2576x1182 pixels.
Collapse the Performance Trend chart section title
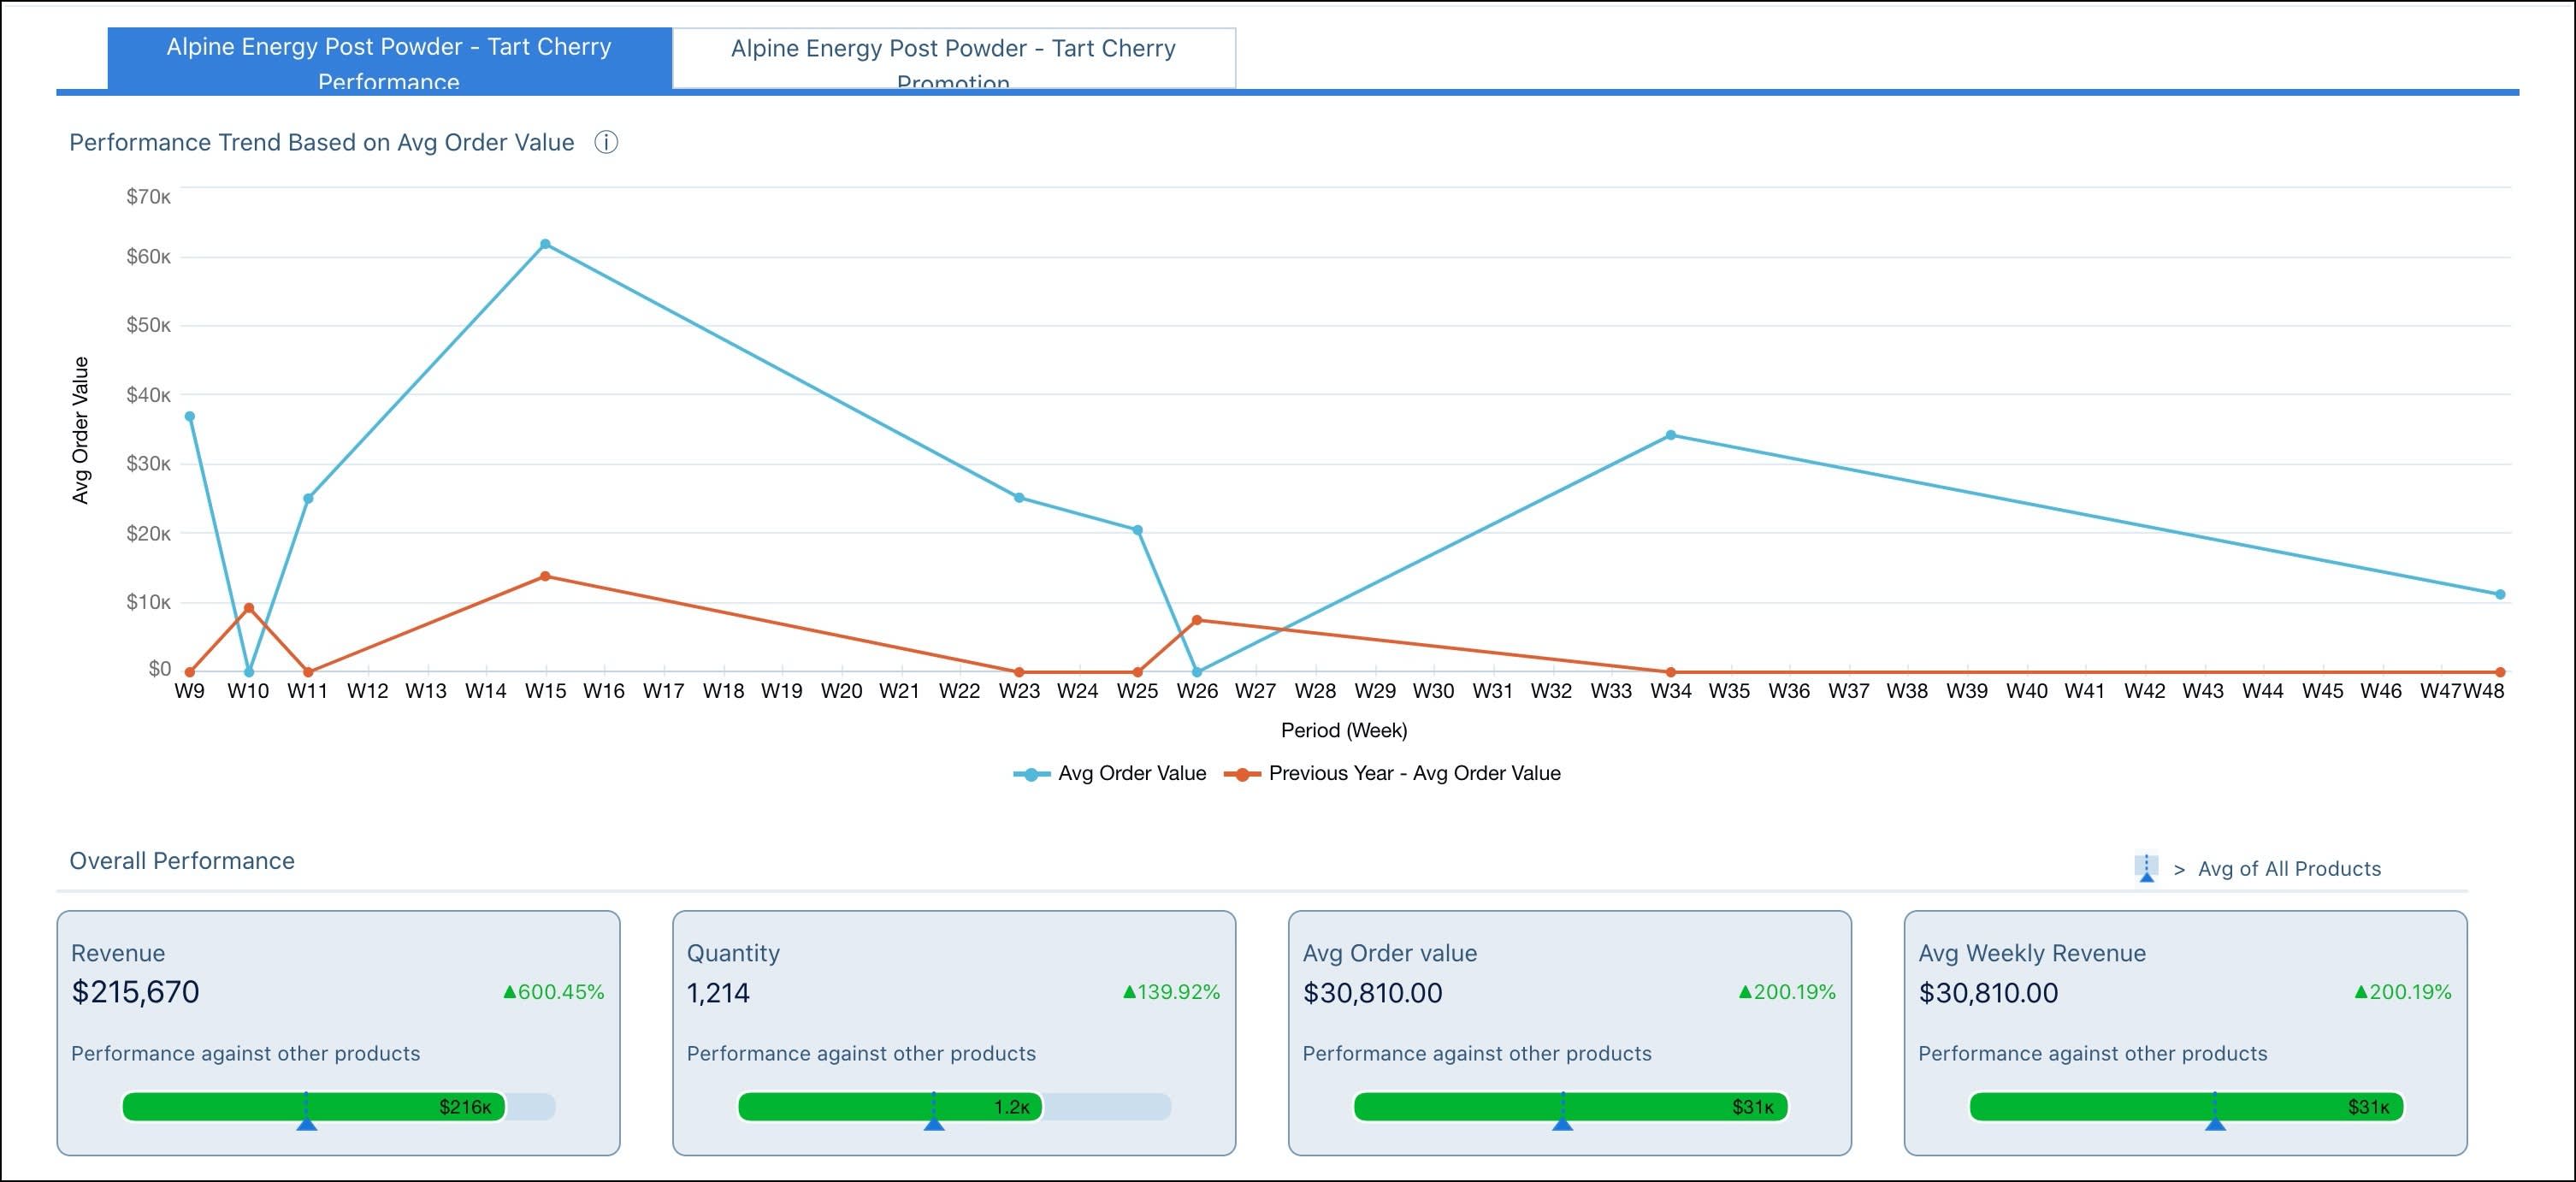[321, 142]
